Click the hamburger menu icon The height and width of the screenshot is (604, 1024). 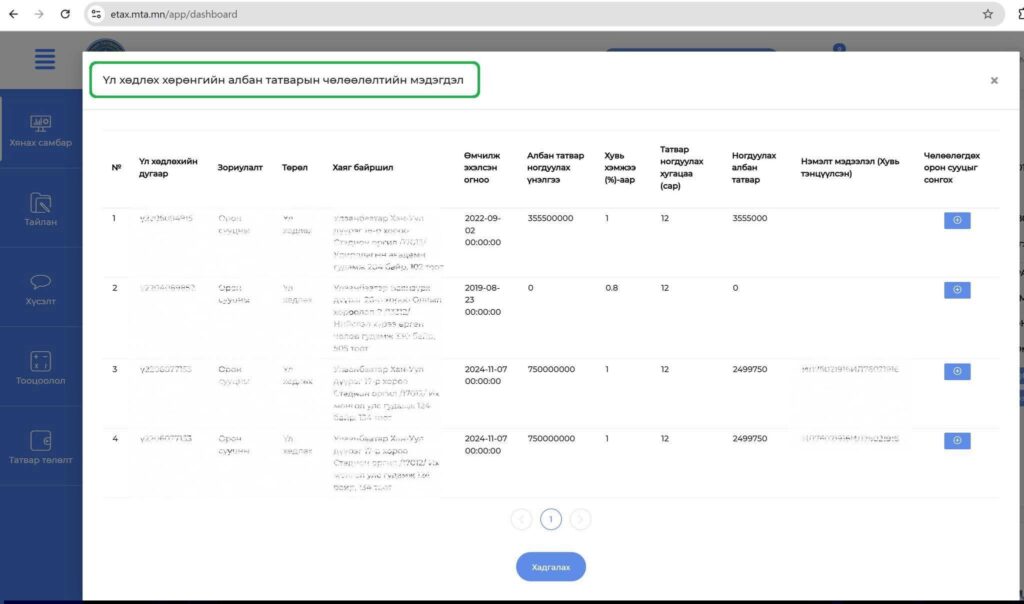pyautogui.click(x=44, y=59)
